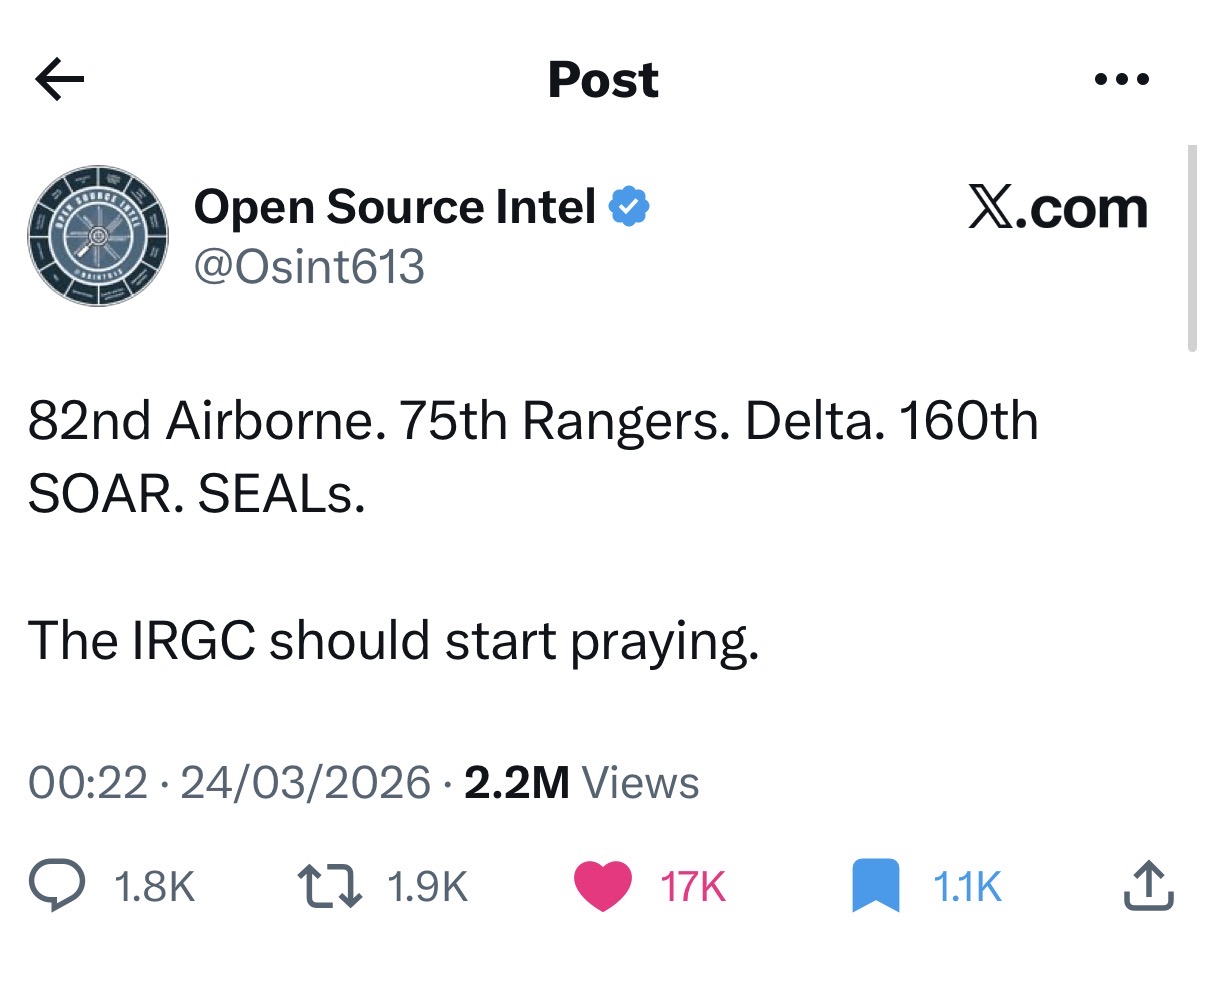Viewport: 1206px width, 995px height.
Task: Toggle the pink heart like icon
Action: pos(602,886)
